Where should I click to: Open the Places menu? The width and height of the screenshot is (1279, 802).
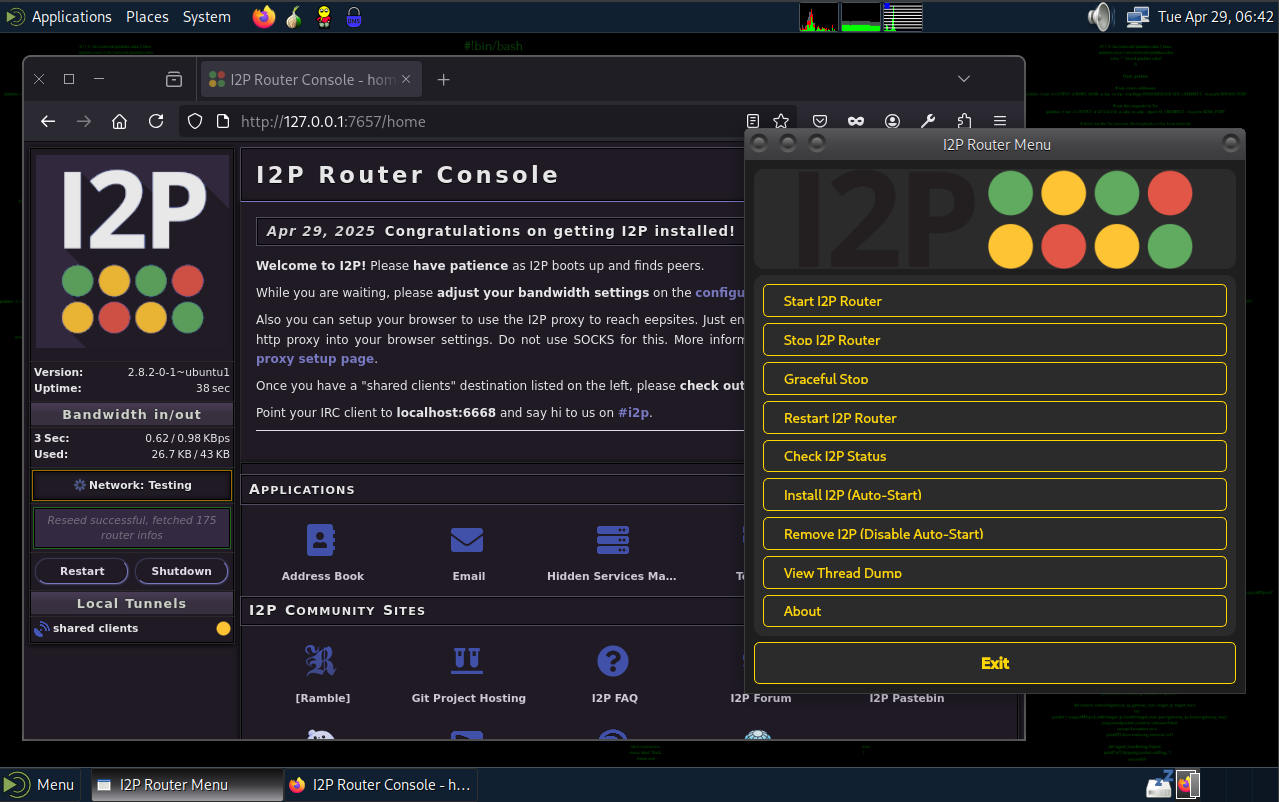click(x=147, y=17)
